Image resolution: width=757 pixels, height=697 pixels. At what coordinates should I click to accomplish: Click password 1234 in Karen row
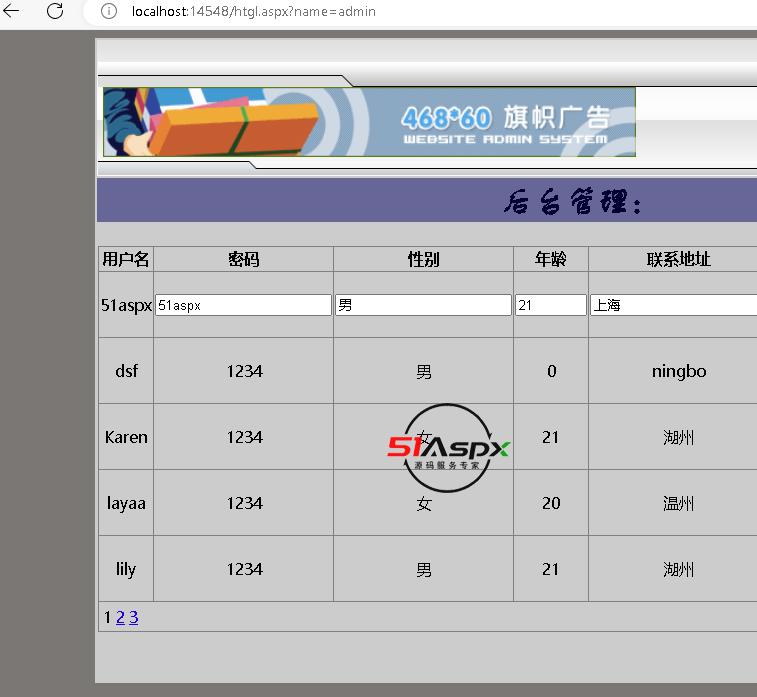[x=245, y=437]
